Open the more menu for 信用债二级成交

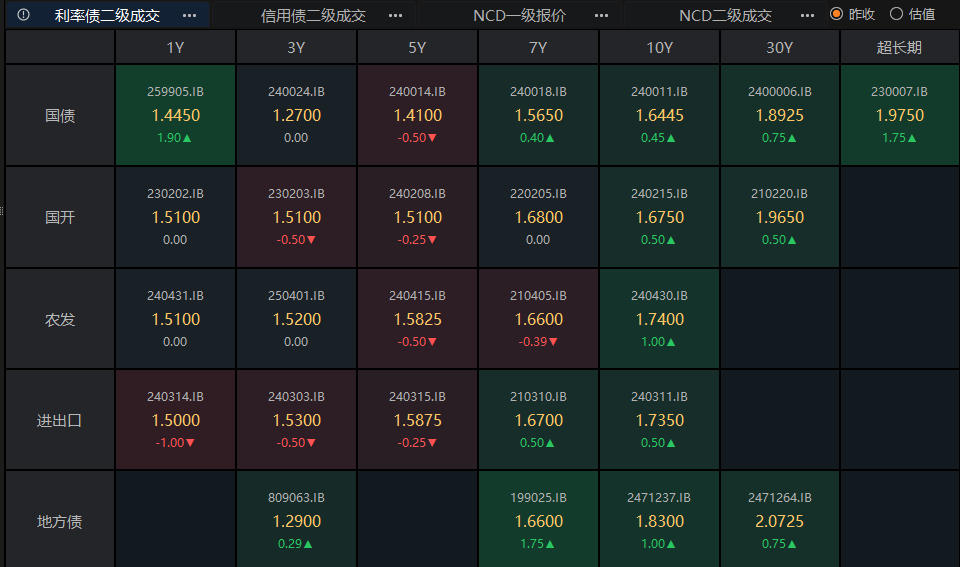point(395,15)
